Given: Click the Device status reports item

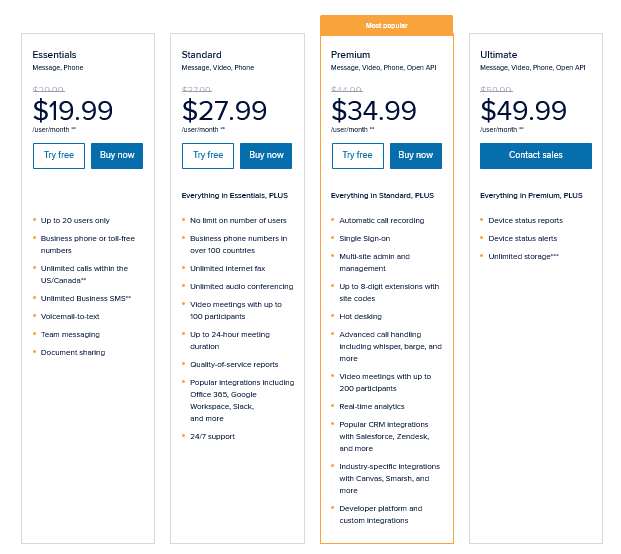Looking at the screenshot, I should (526, 220).
